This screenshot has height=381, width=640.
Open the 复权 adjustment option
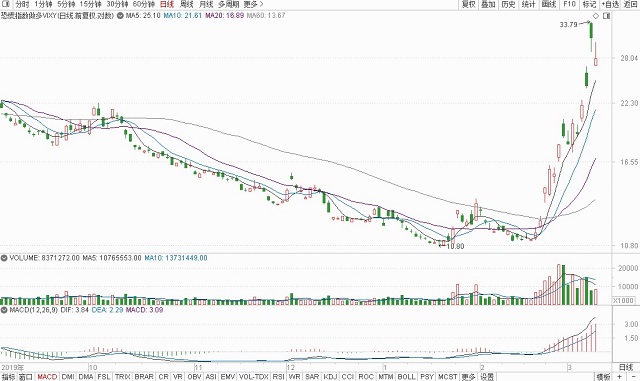pyautogui.click(x=468, y=4)
